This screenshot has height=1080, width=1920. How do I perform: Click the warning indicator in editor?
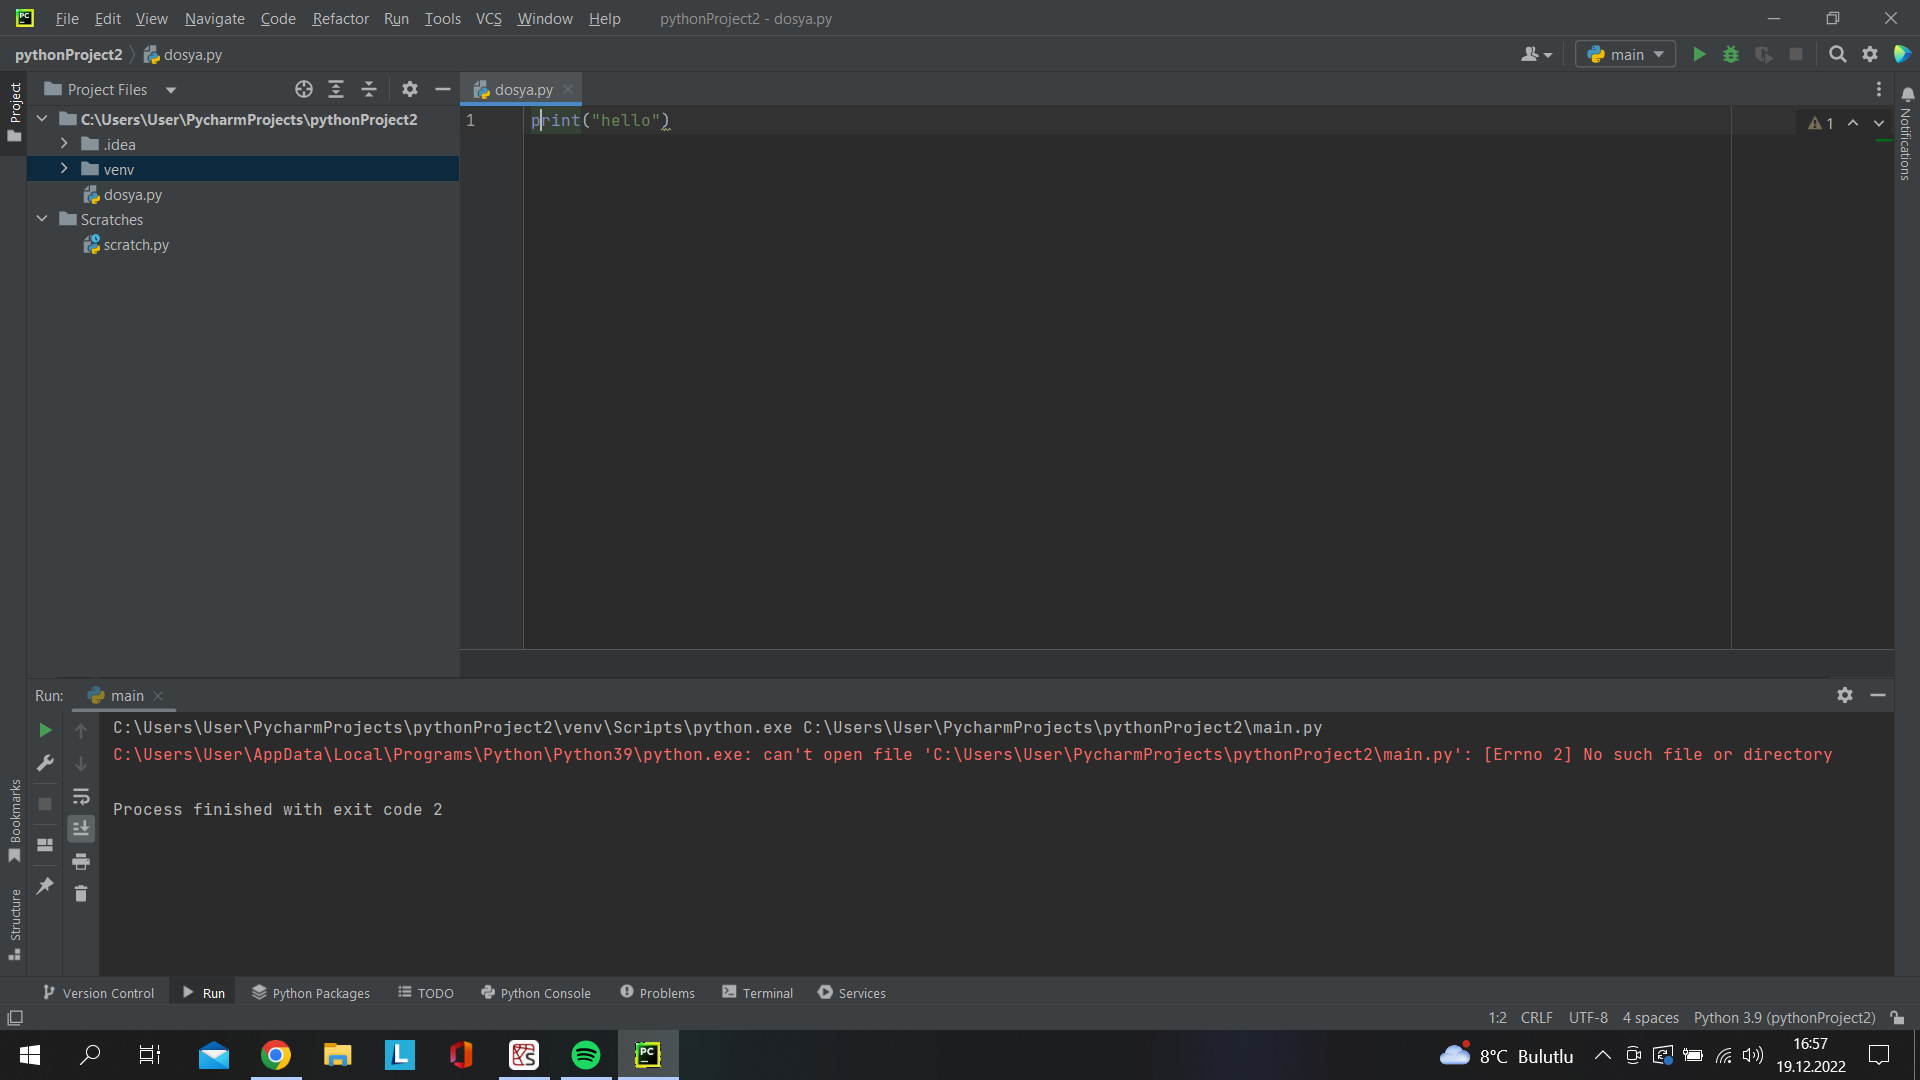[x=1820, y=123]
